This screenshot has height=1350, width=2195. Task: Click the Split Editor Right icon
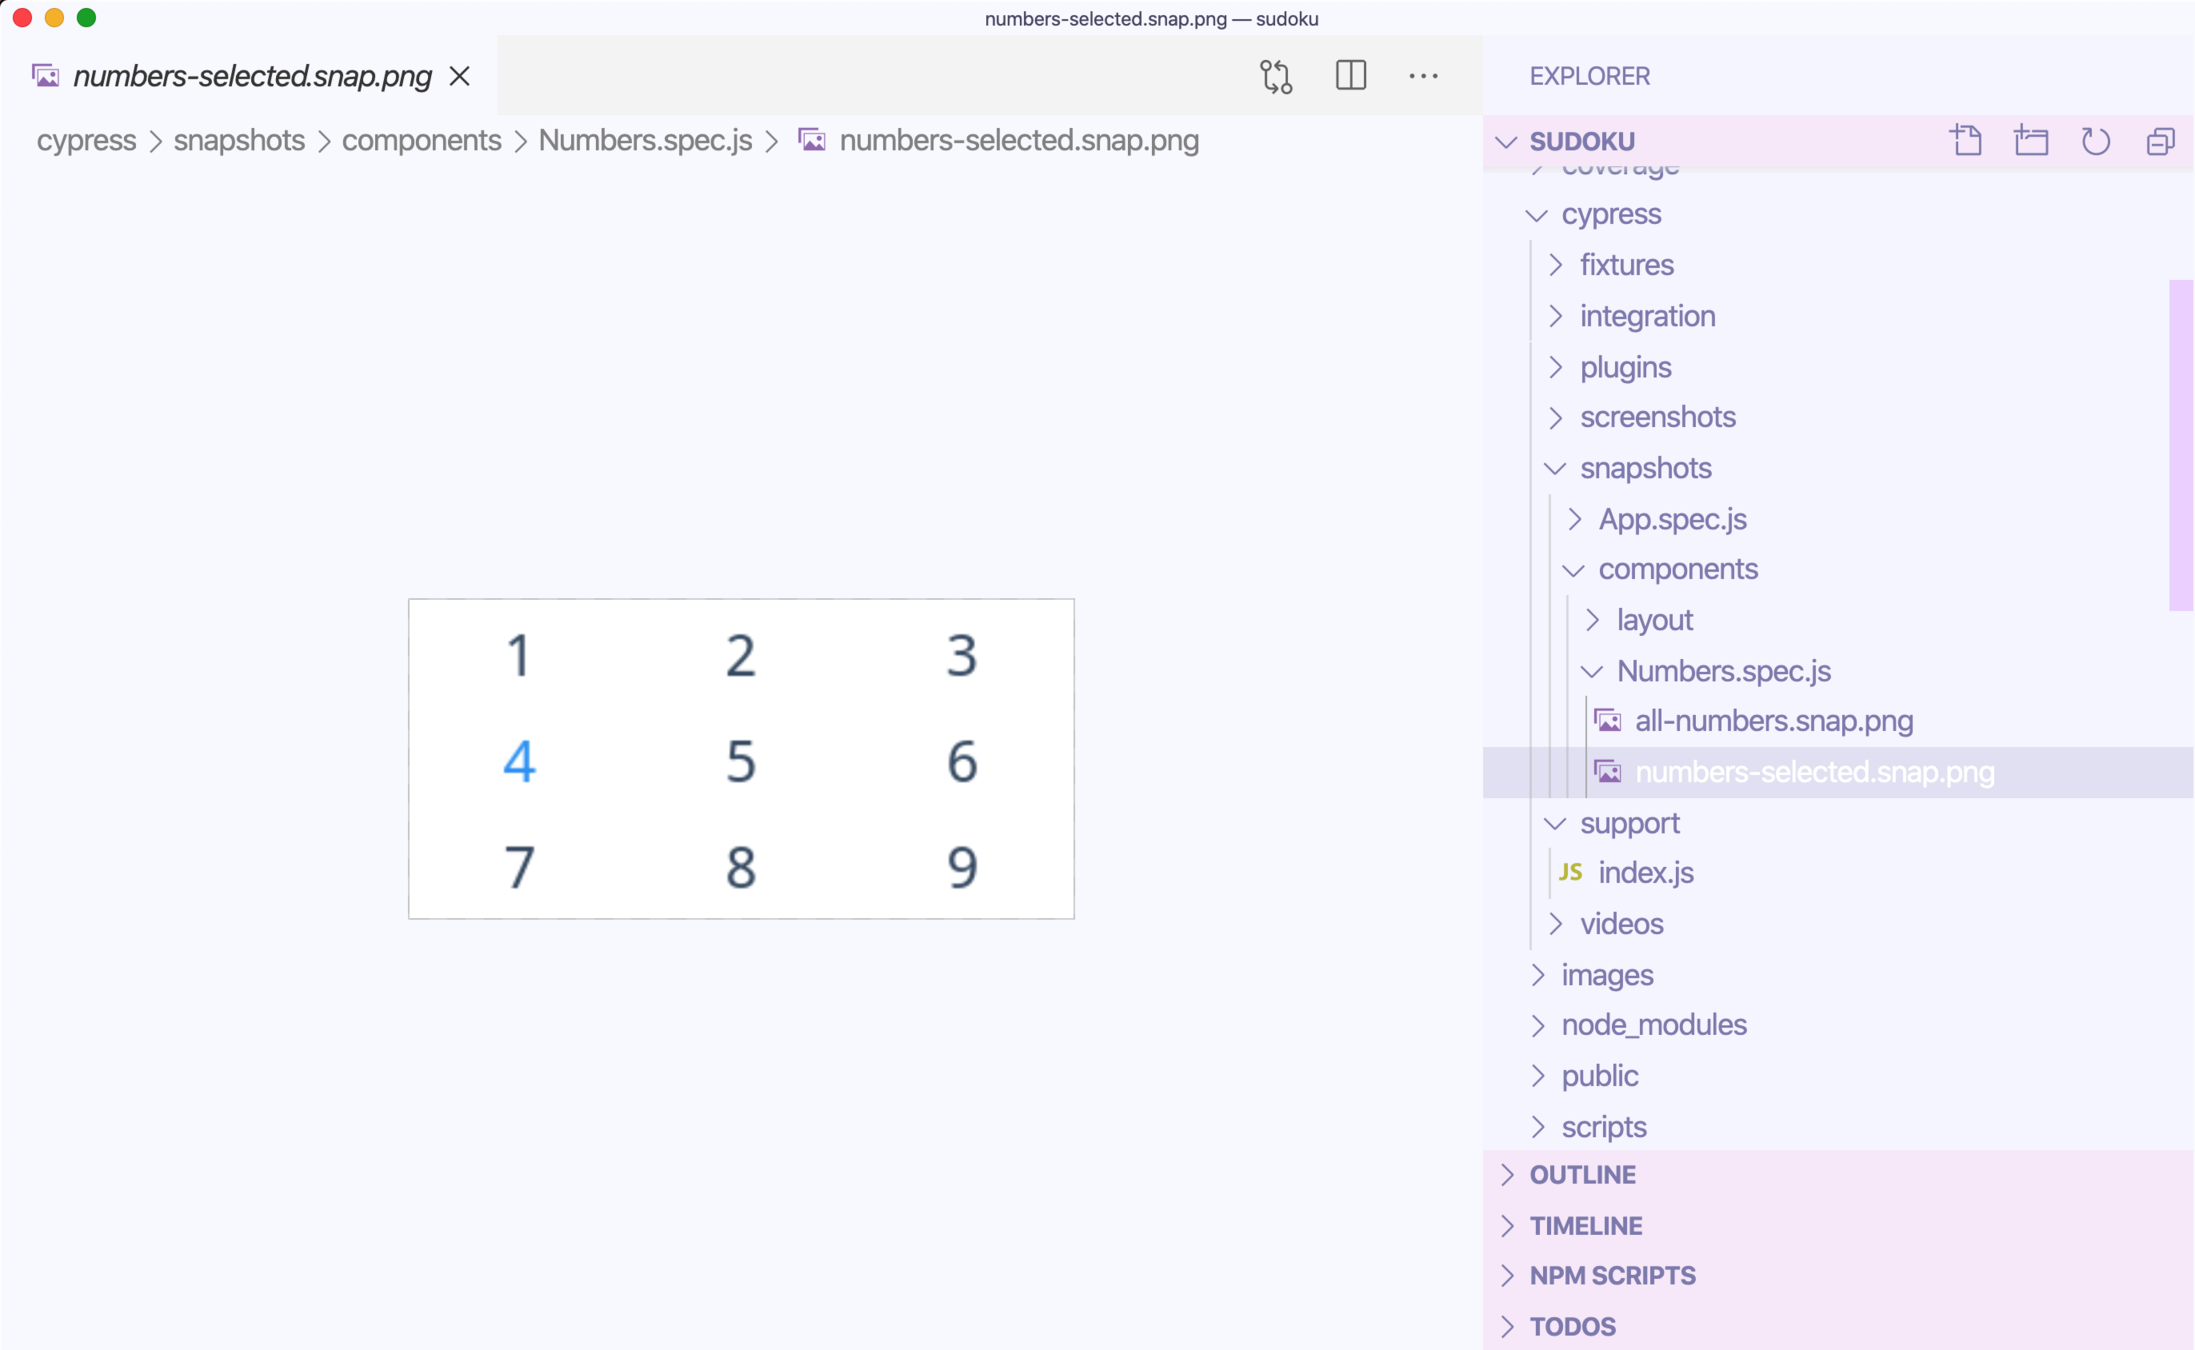[1350, 76]
